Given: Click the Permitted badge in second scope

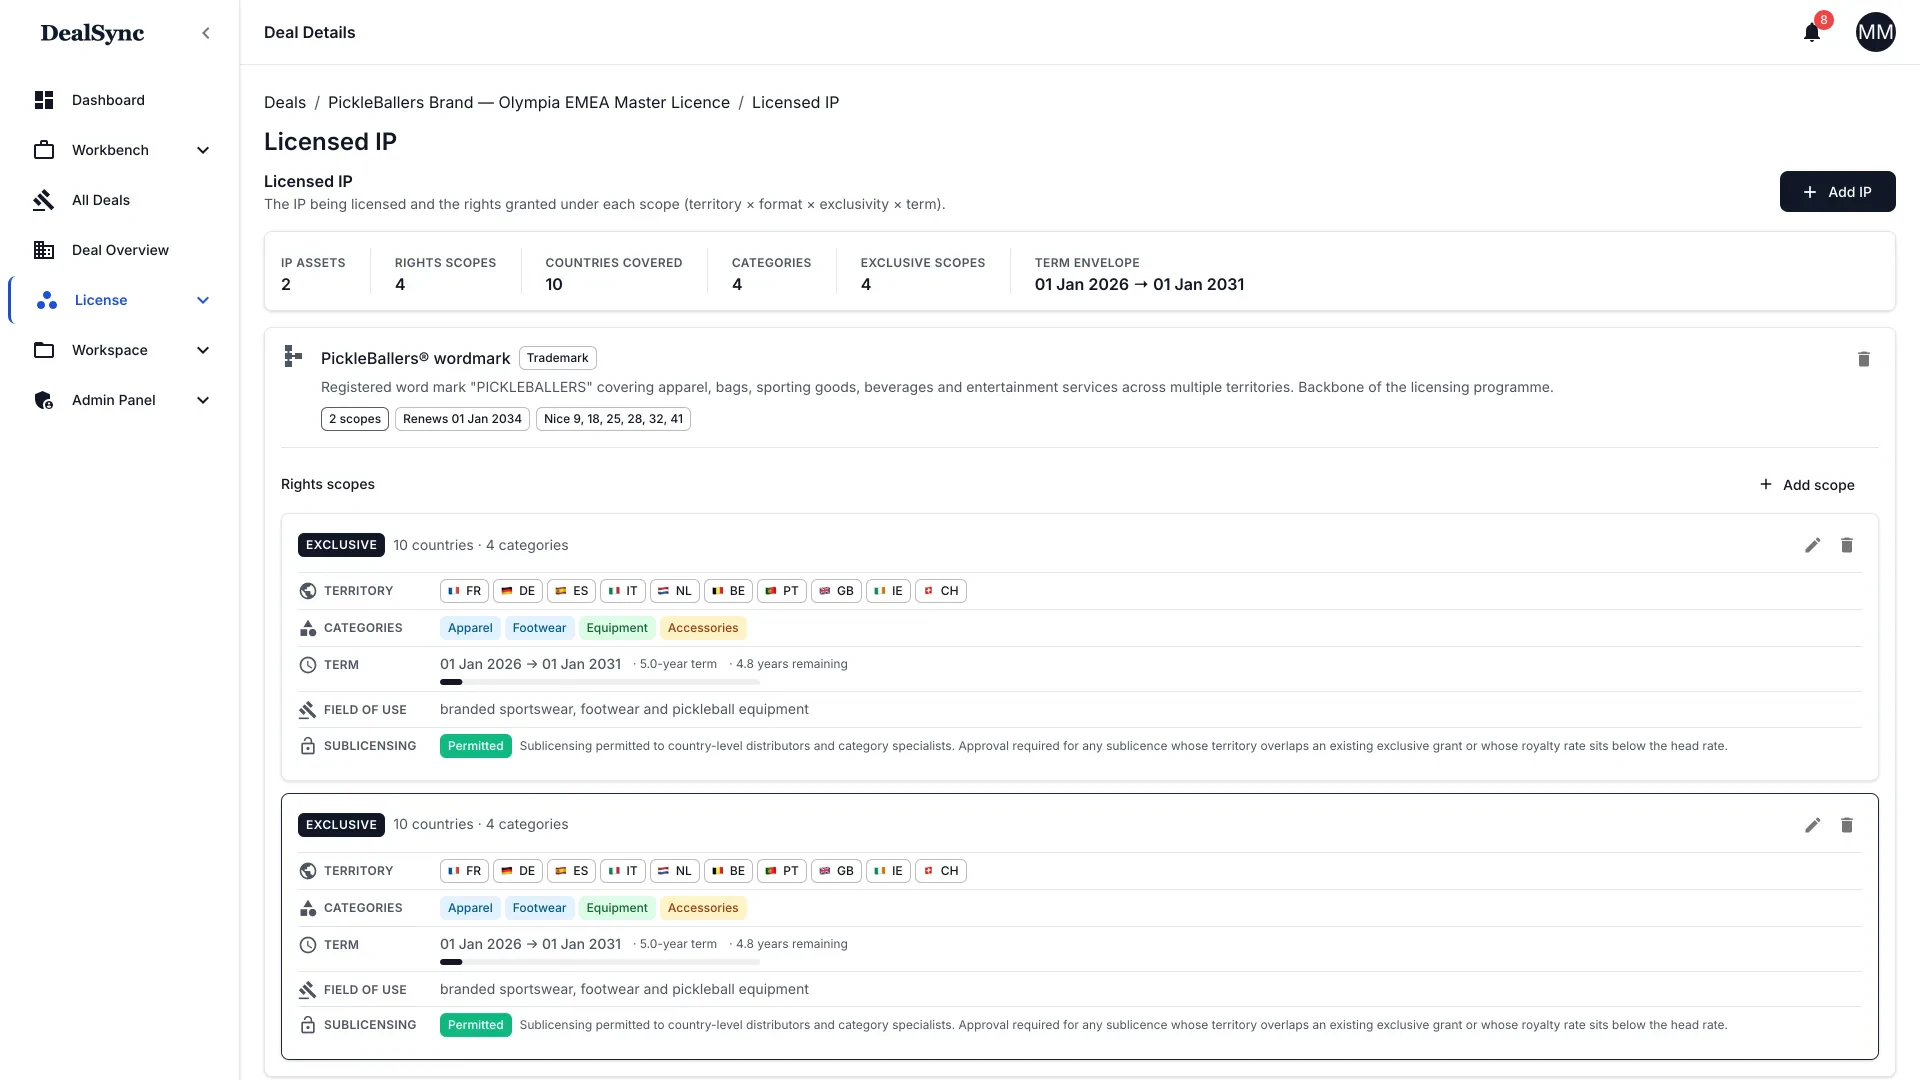Looking at the screenshot, I should tap(476, 1025).
